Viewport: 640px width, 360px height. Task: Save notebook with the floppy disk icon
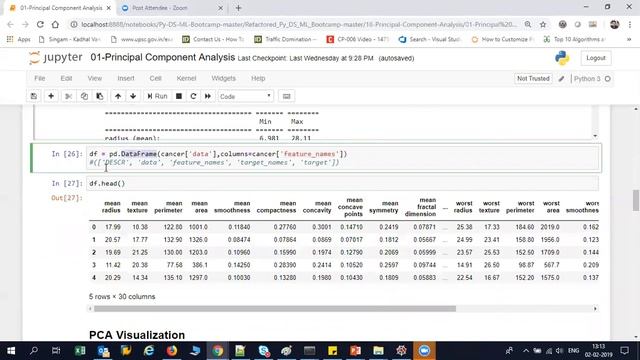coord(34,96)
